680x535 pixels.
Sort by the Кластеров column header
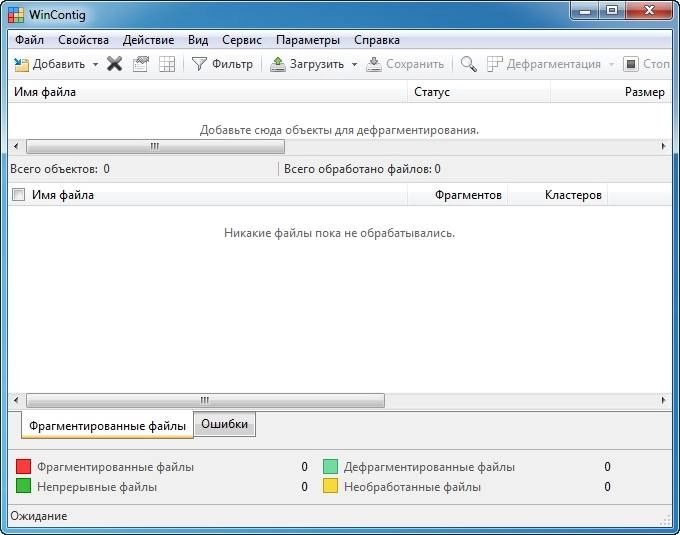(x=557, y=195)
